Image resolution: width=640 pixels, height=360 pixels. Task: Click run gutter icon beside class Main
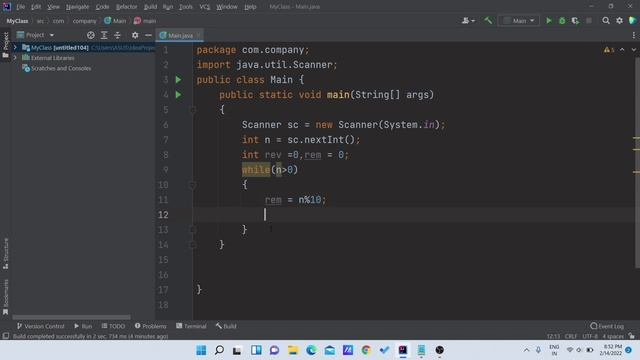(x=178, y=80)
